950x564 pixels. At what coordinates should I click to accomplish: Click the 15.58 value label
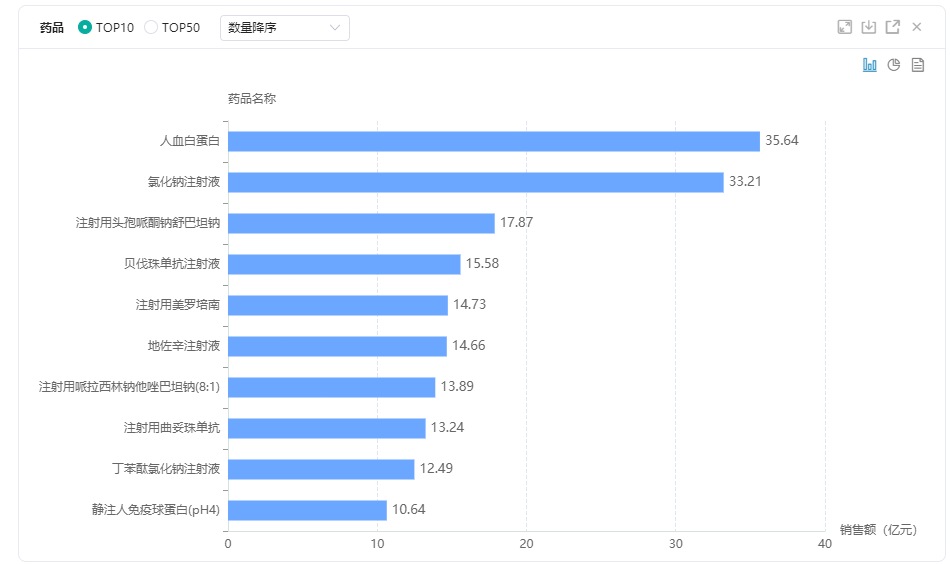tap(482, 264)
